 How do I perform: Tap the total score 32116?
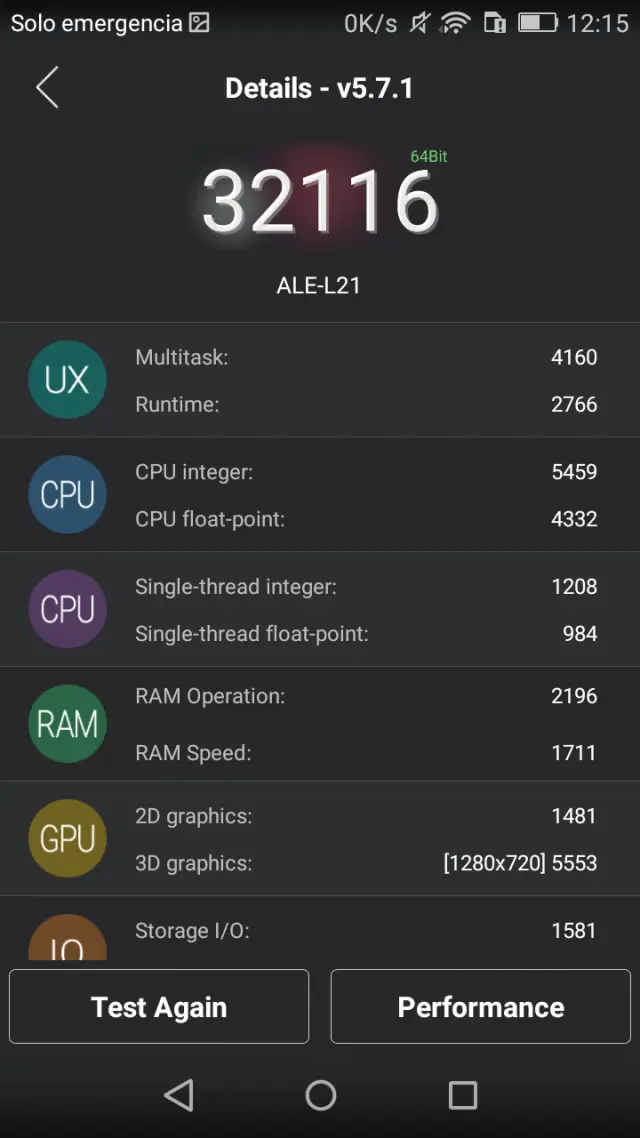click(x=320, y=201)
